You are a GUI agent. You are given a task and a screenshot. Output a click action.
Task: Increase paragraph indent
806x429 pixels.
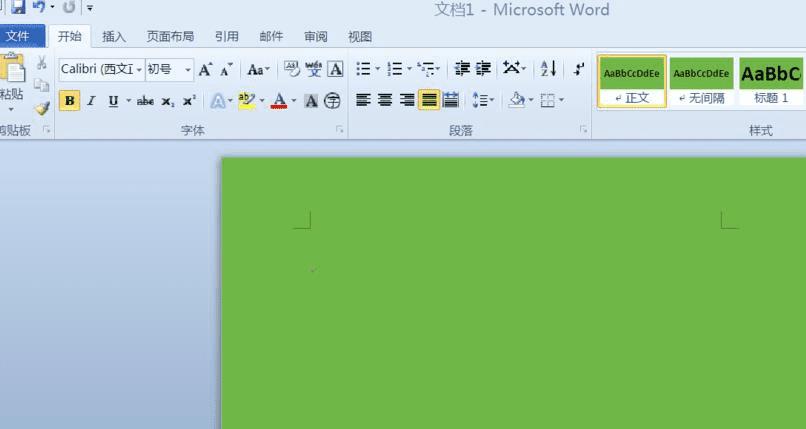(483, 68)
